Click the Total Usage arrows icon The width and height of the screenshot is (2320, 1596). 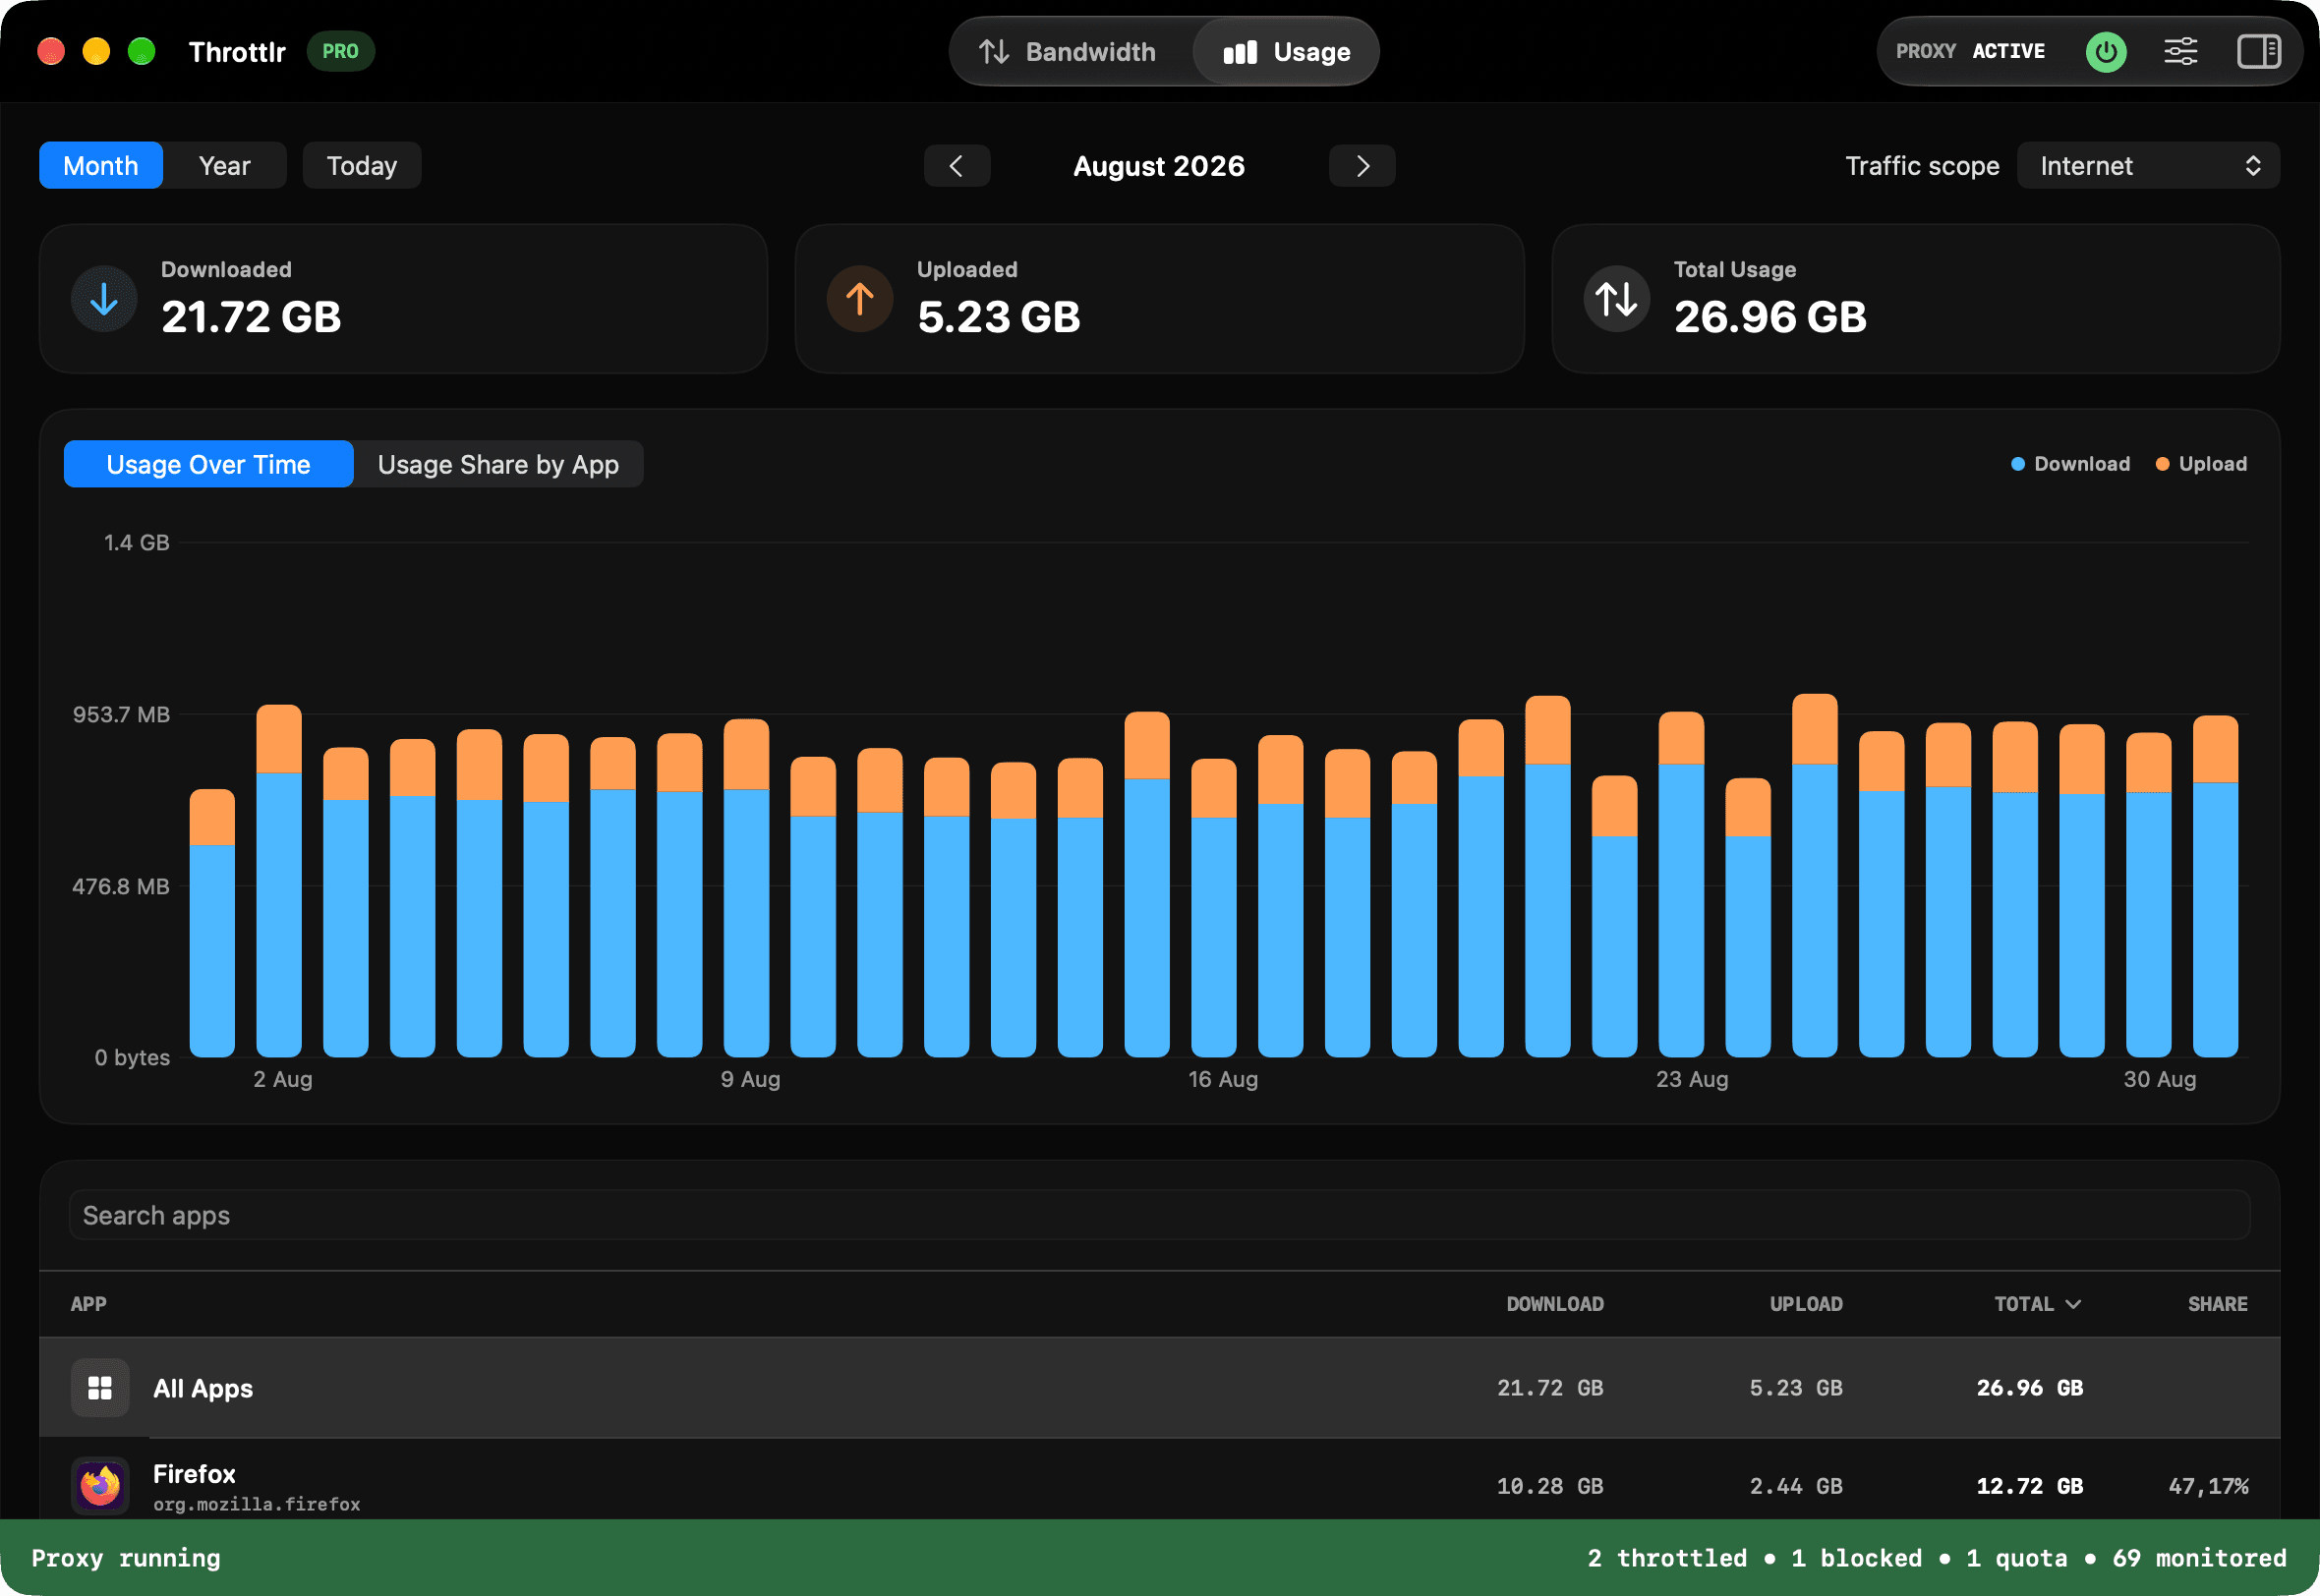pyautogui.click(x=1616, y=299)
